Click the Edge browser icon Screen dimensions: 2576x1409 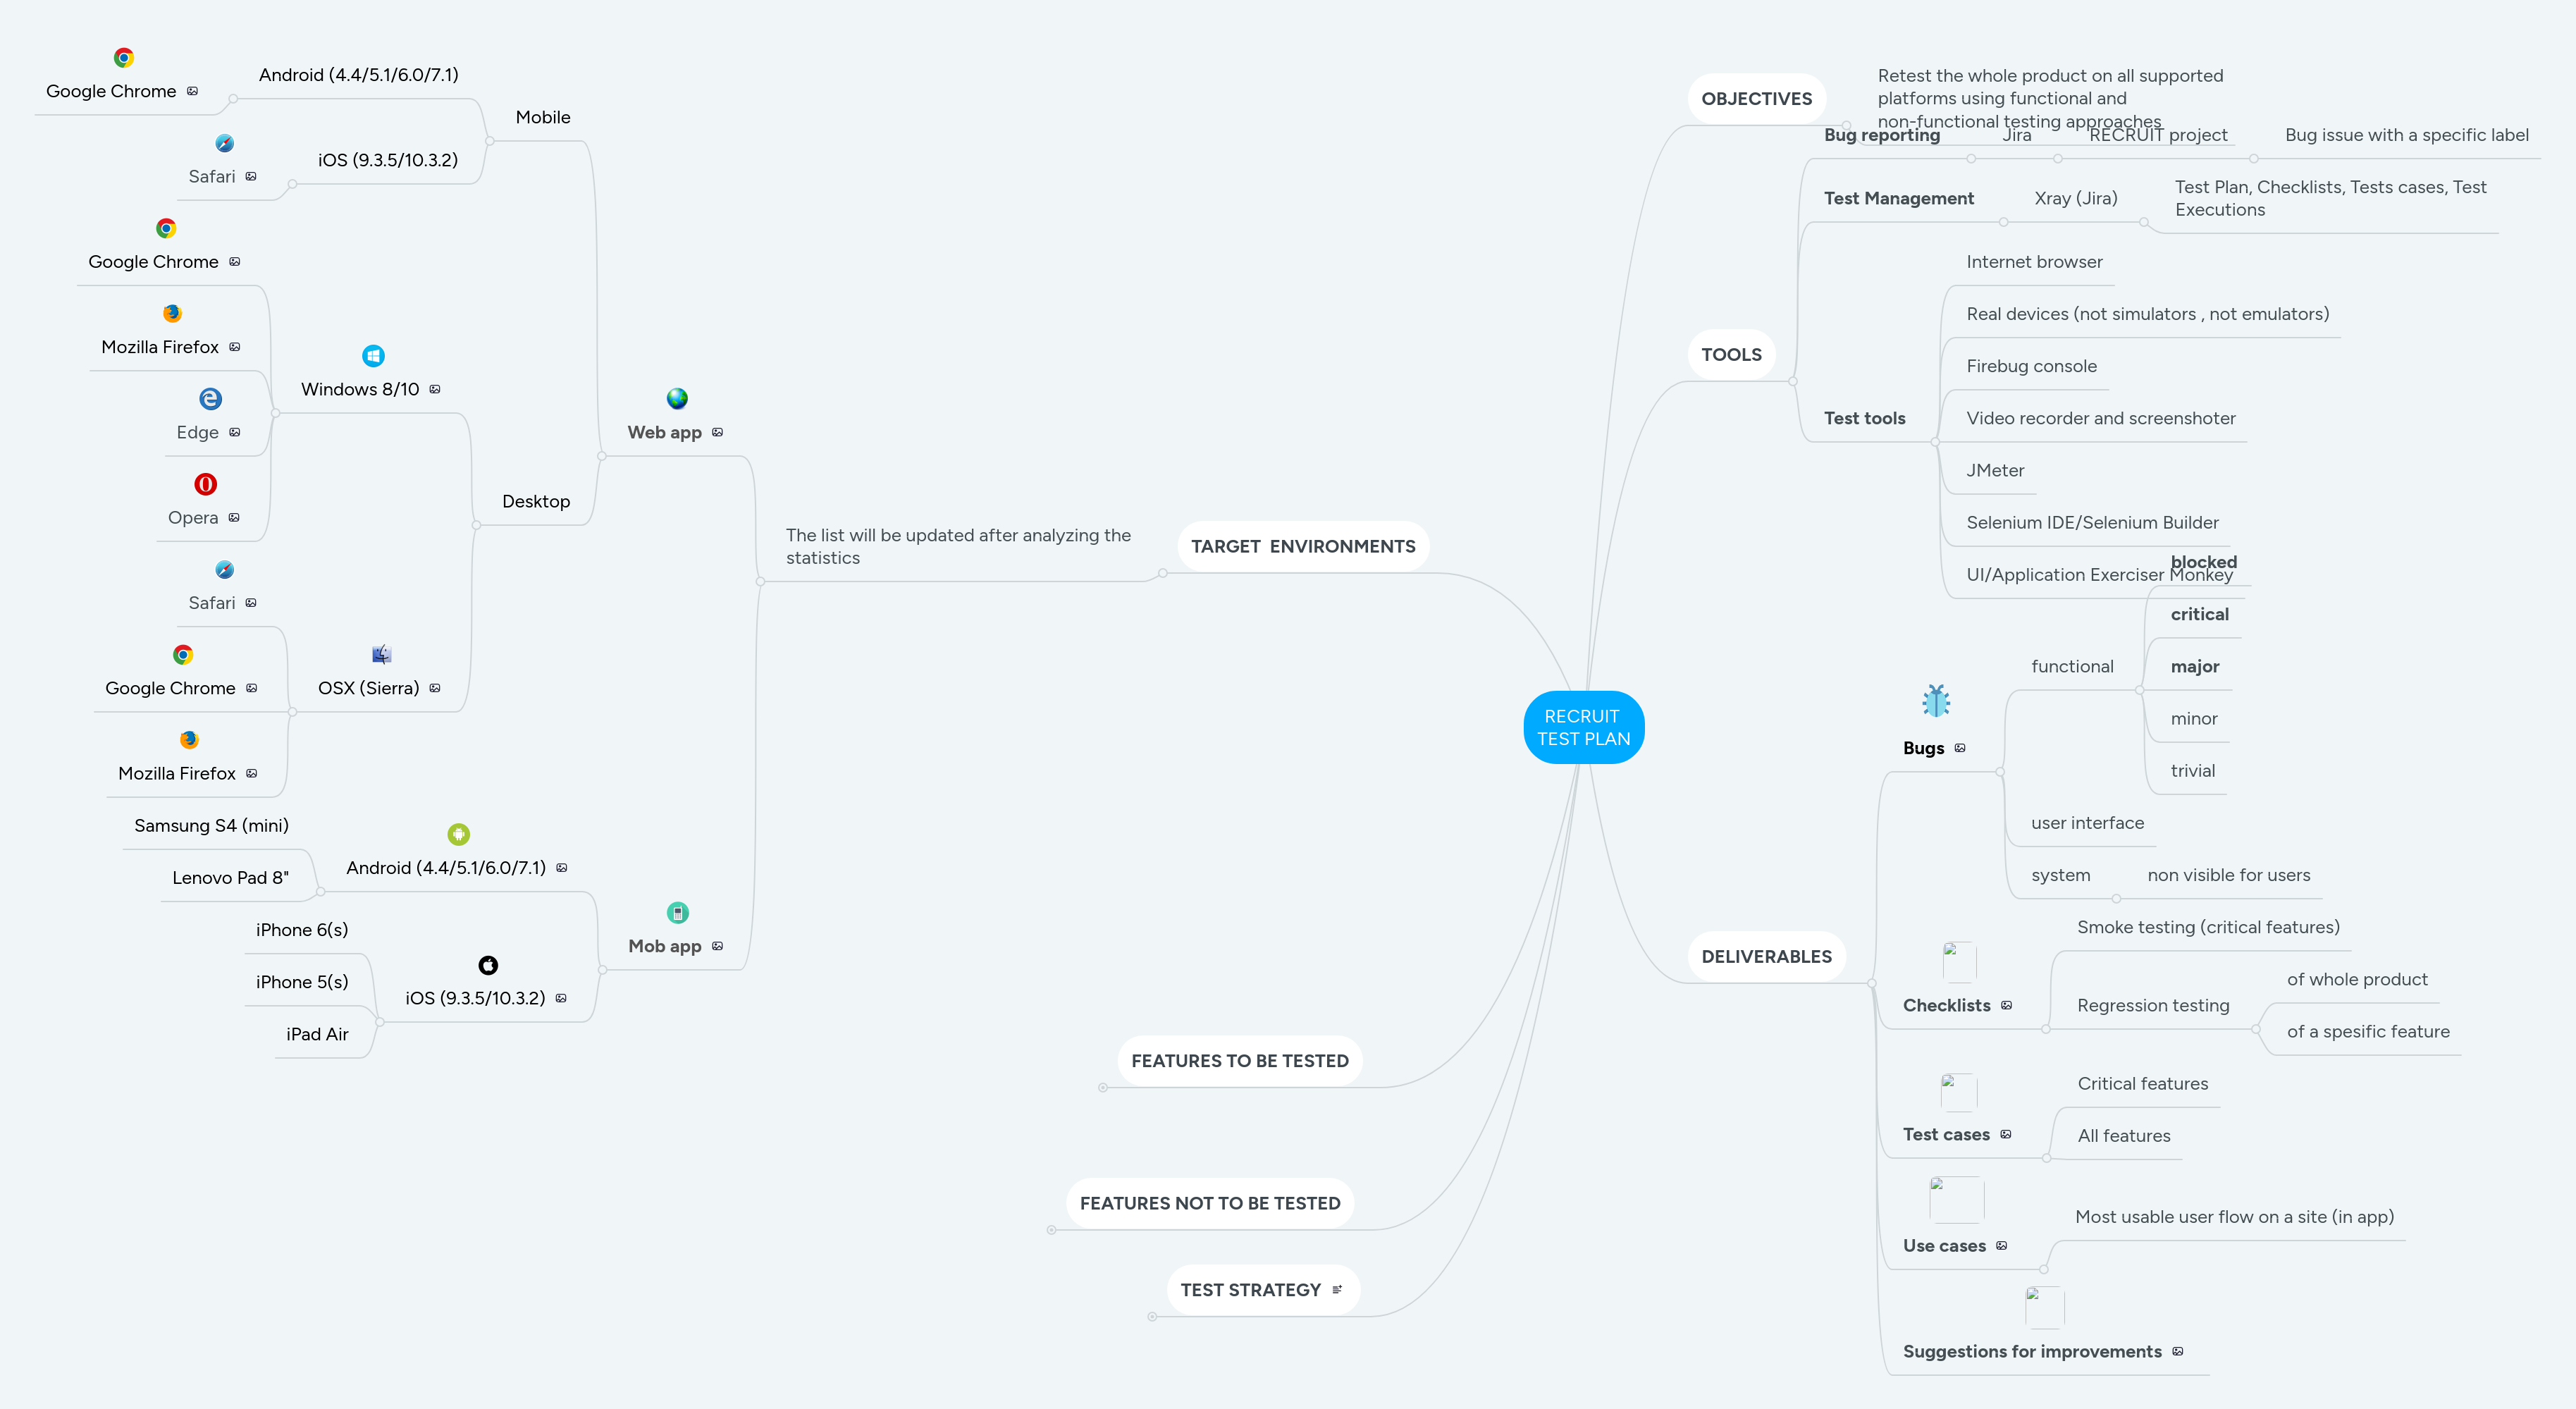click(x=210, y=399)
